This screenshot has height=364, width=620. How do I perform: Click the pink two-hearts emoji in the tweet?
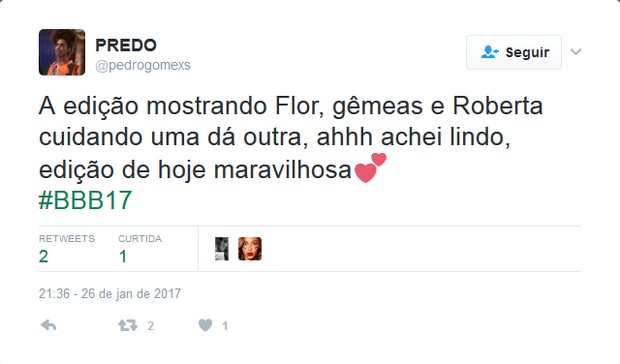pos(370,168)
